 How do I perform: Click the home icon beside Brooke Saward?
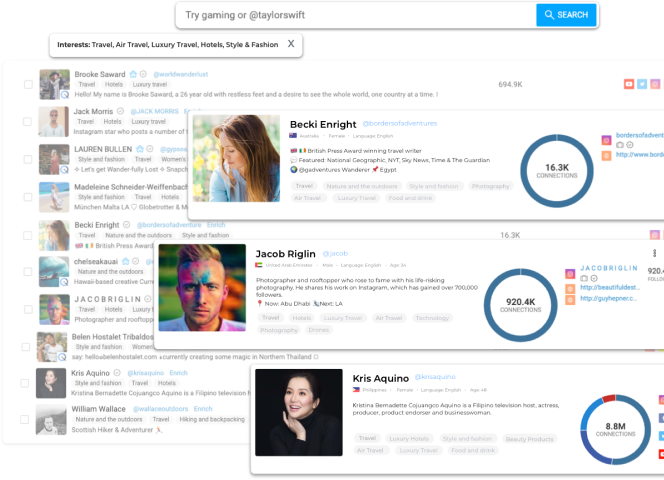coord(133,74)
